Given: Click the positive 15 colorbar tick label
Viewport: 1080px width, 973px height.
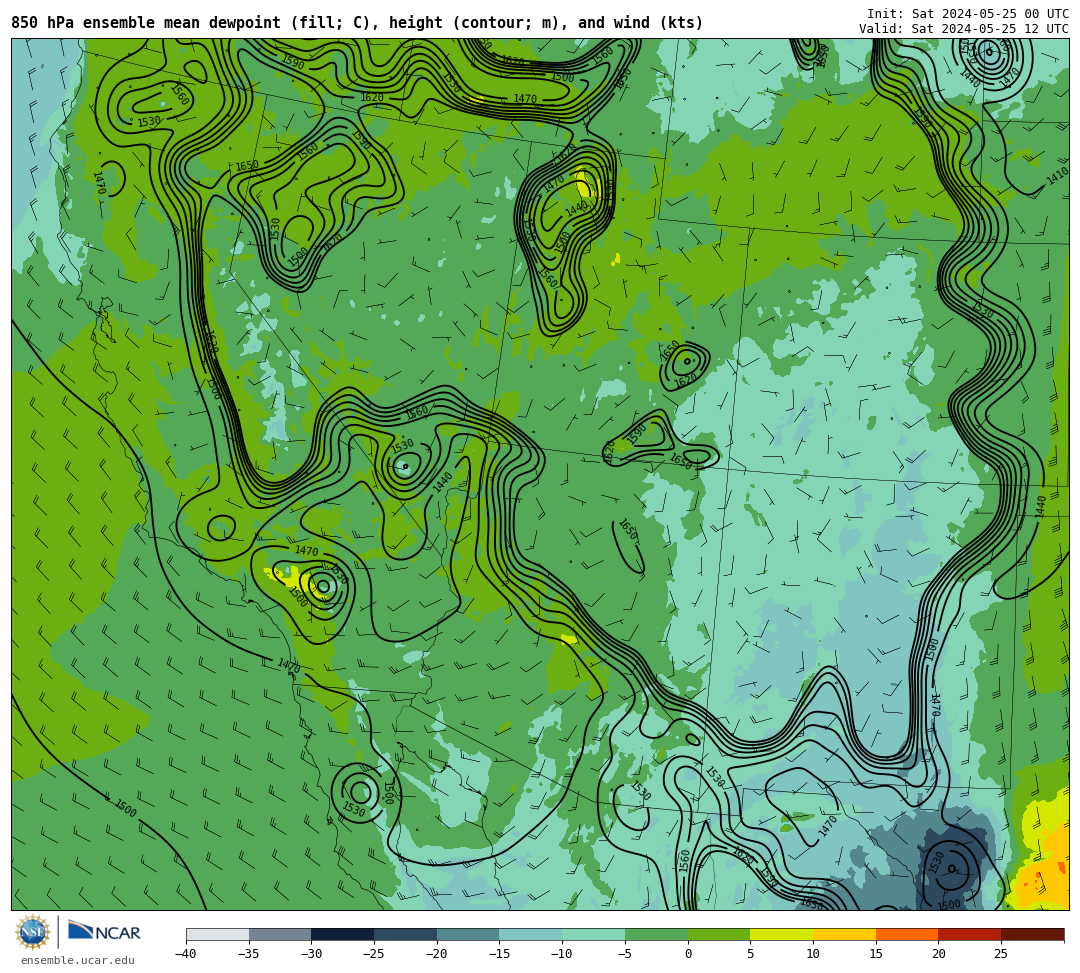Looking at the screenshot, I should pyautogui.click(x=876, y=954).
